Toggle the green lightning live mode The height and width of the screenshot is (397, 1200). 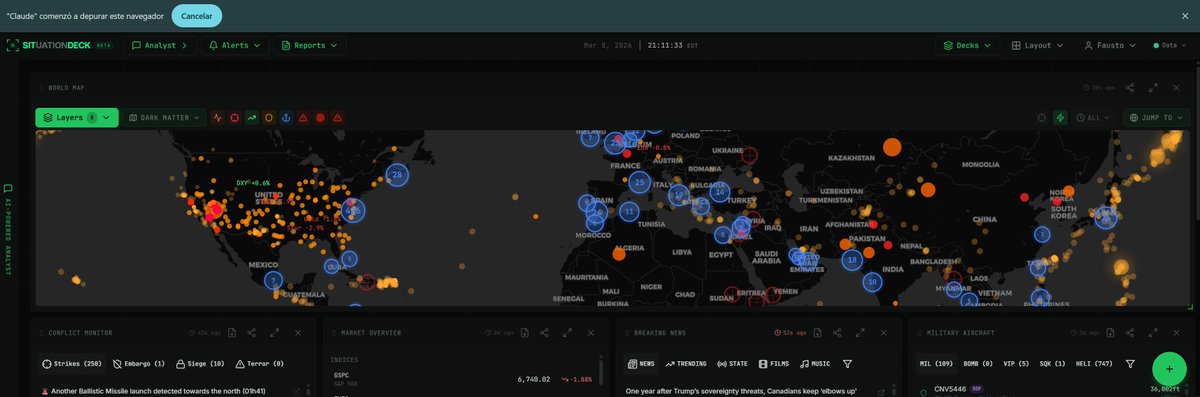coord(1061,118)
